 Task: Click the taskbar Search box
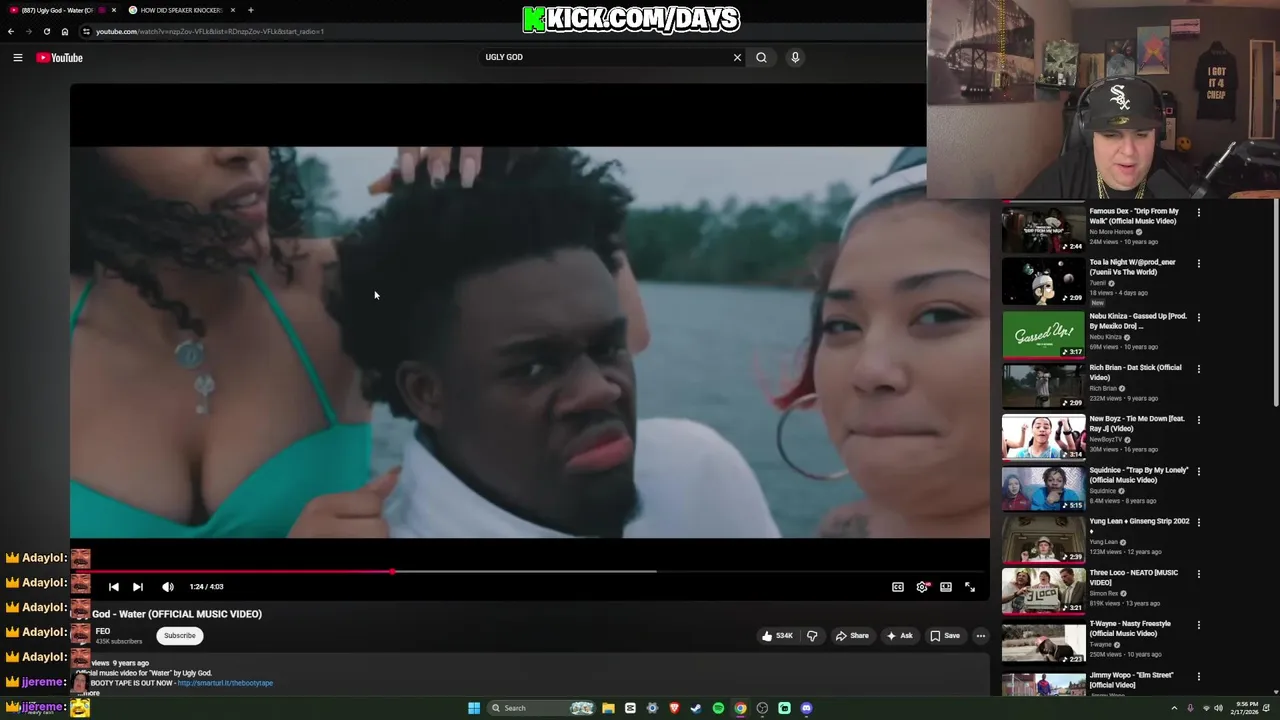tap(543, 708)
